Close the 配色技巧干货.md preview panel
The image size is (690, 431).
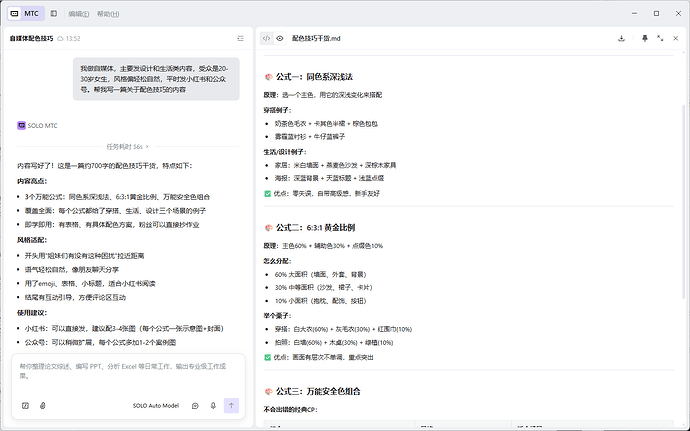pos(675,38)
